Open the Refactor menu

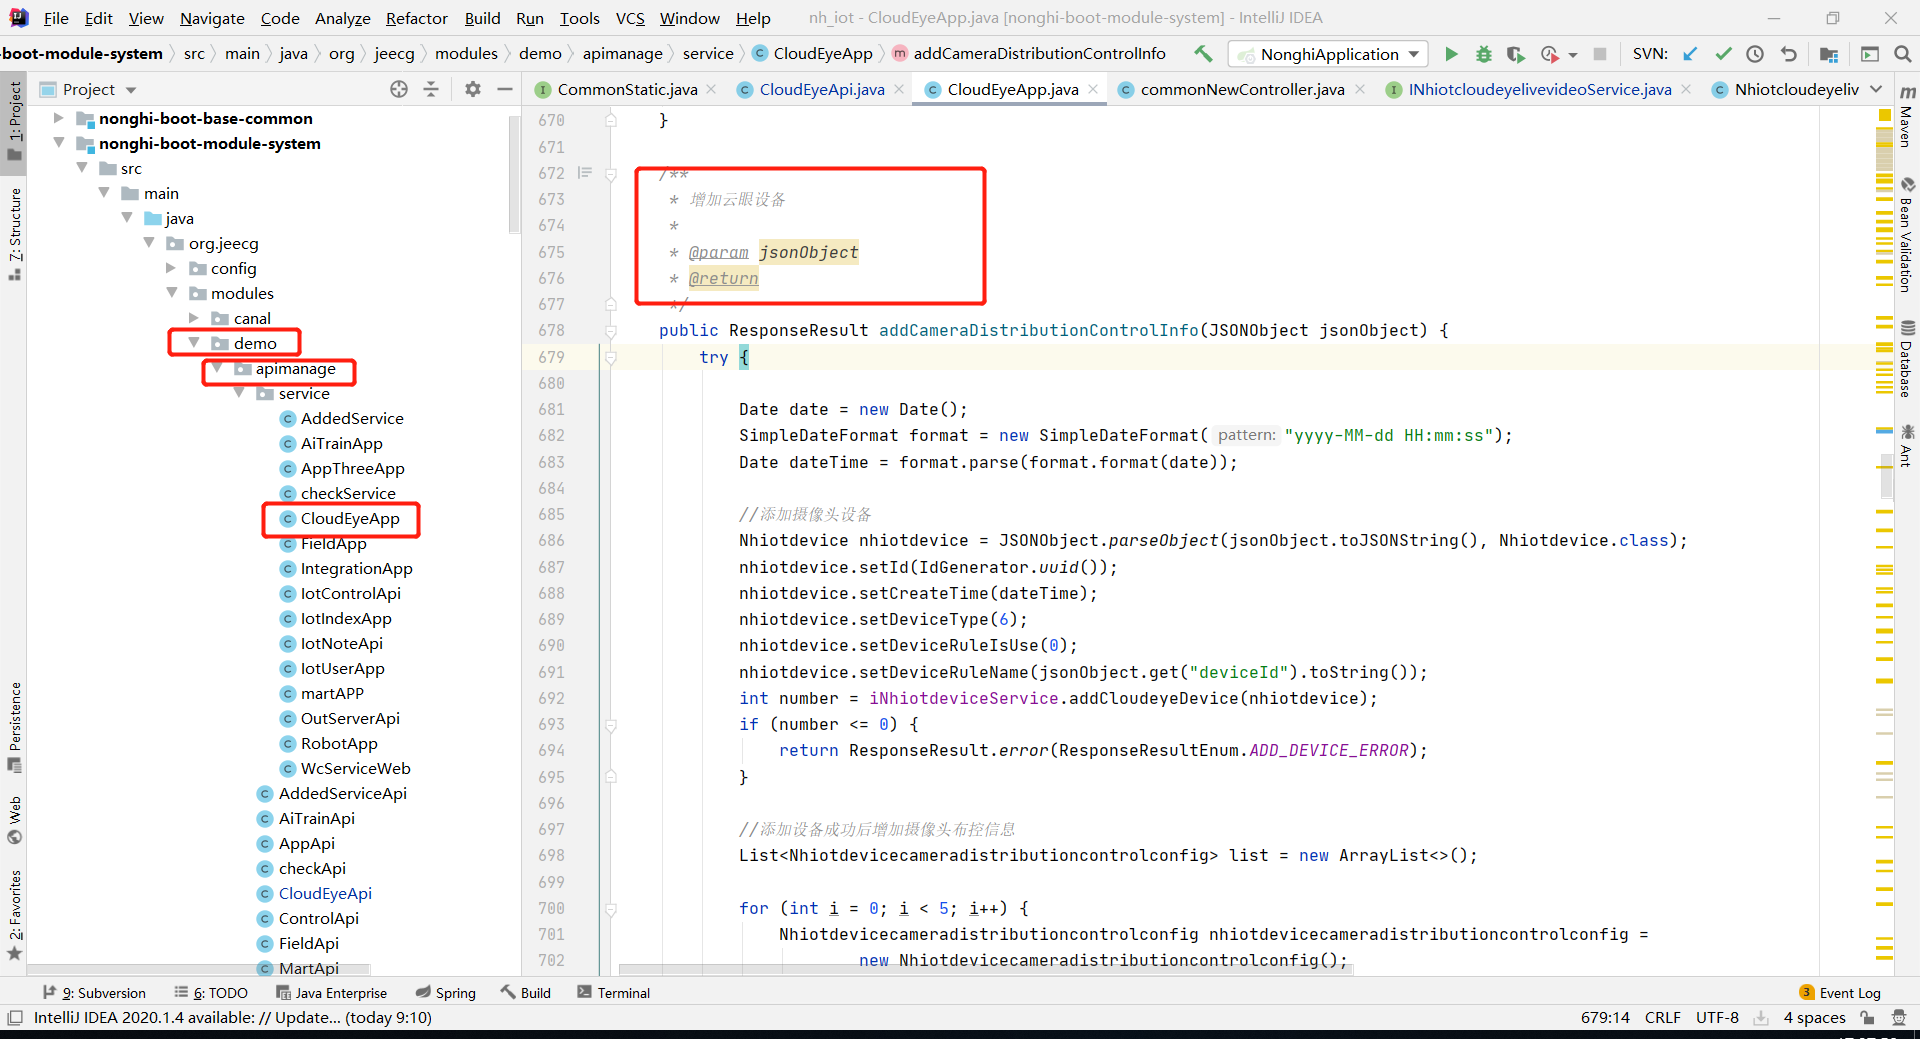pos(416,18)
